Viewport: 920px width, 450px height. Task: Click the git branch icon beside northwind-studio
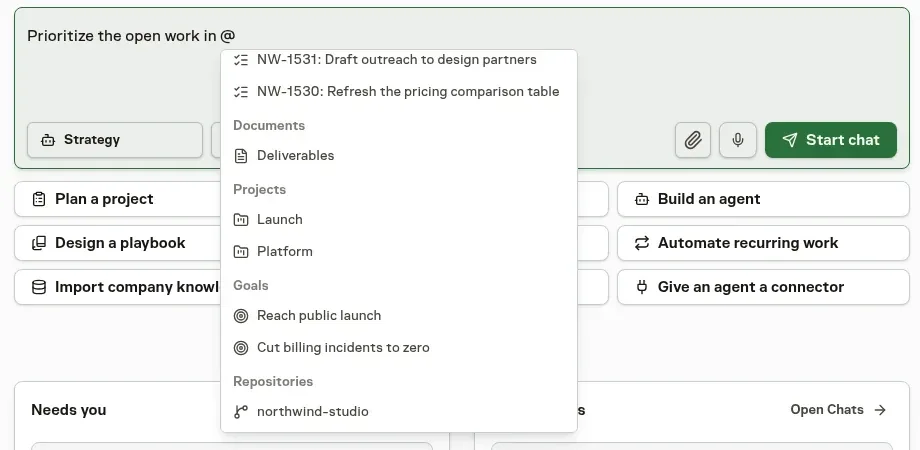(x=241, y=412)
